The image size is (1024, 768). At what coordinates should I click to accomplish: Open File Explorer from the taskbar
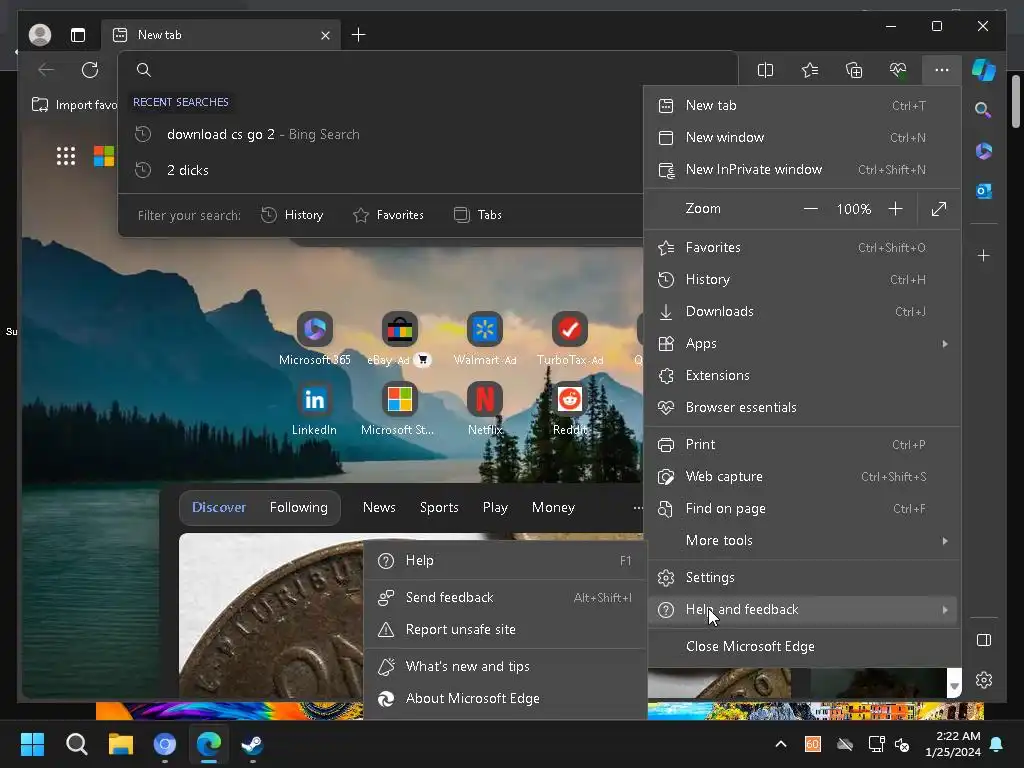pos(121,744)
